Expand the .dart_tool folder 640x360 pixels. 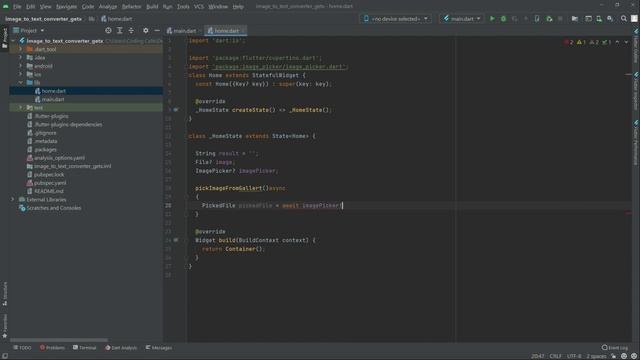(20, 49)
